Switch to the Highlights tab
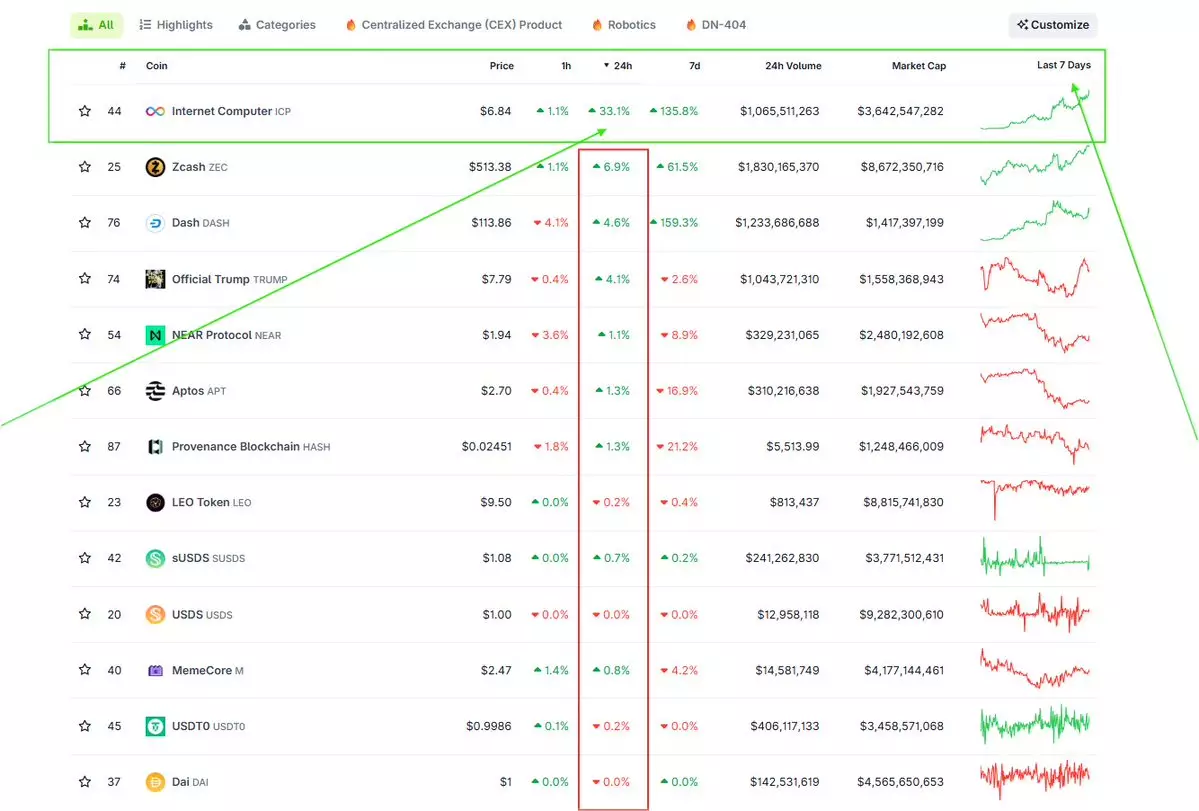Image resolution: width=1199 pixels, height=811 pixels. 176,25
